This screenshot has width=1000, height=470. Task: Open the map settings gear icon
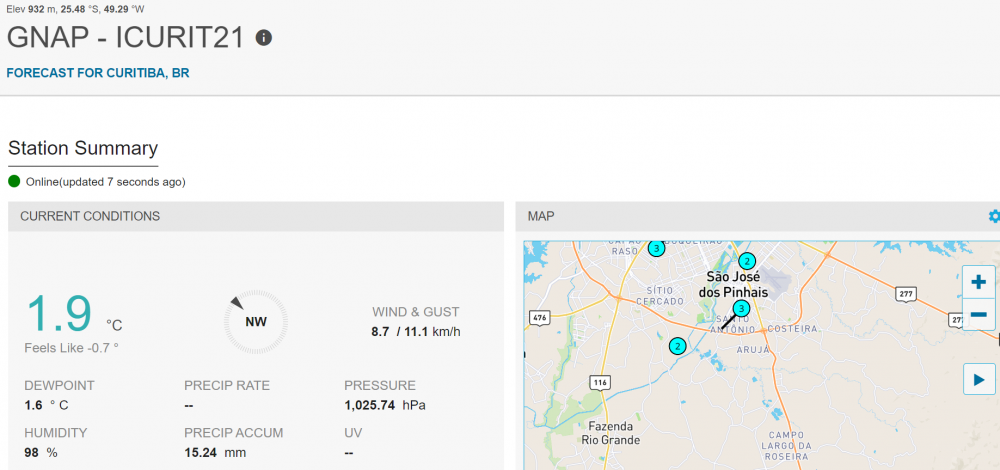(993, 216)
